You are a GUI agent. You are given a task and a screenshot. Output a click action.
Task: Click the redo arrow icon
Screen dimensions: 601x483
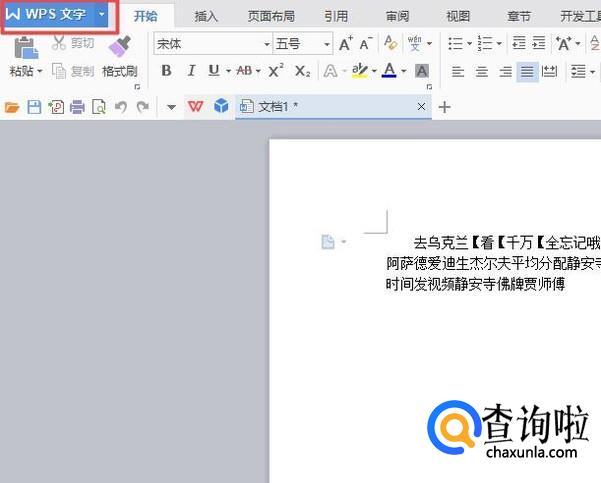(143, 107)
